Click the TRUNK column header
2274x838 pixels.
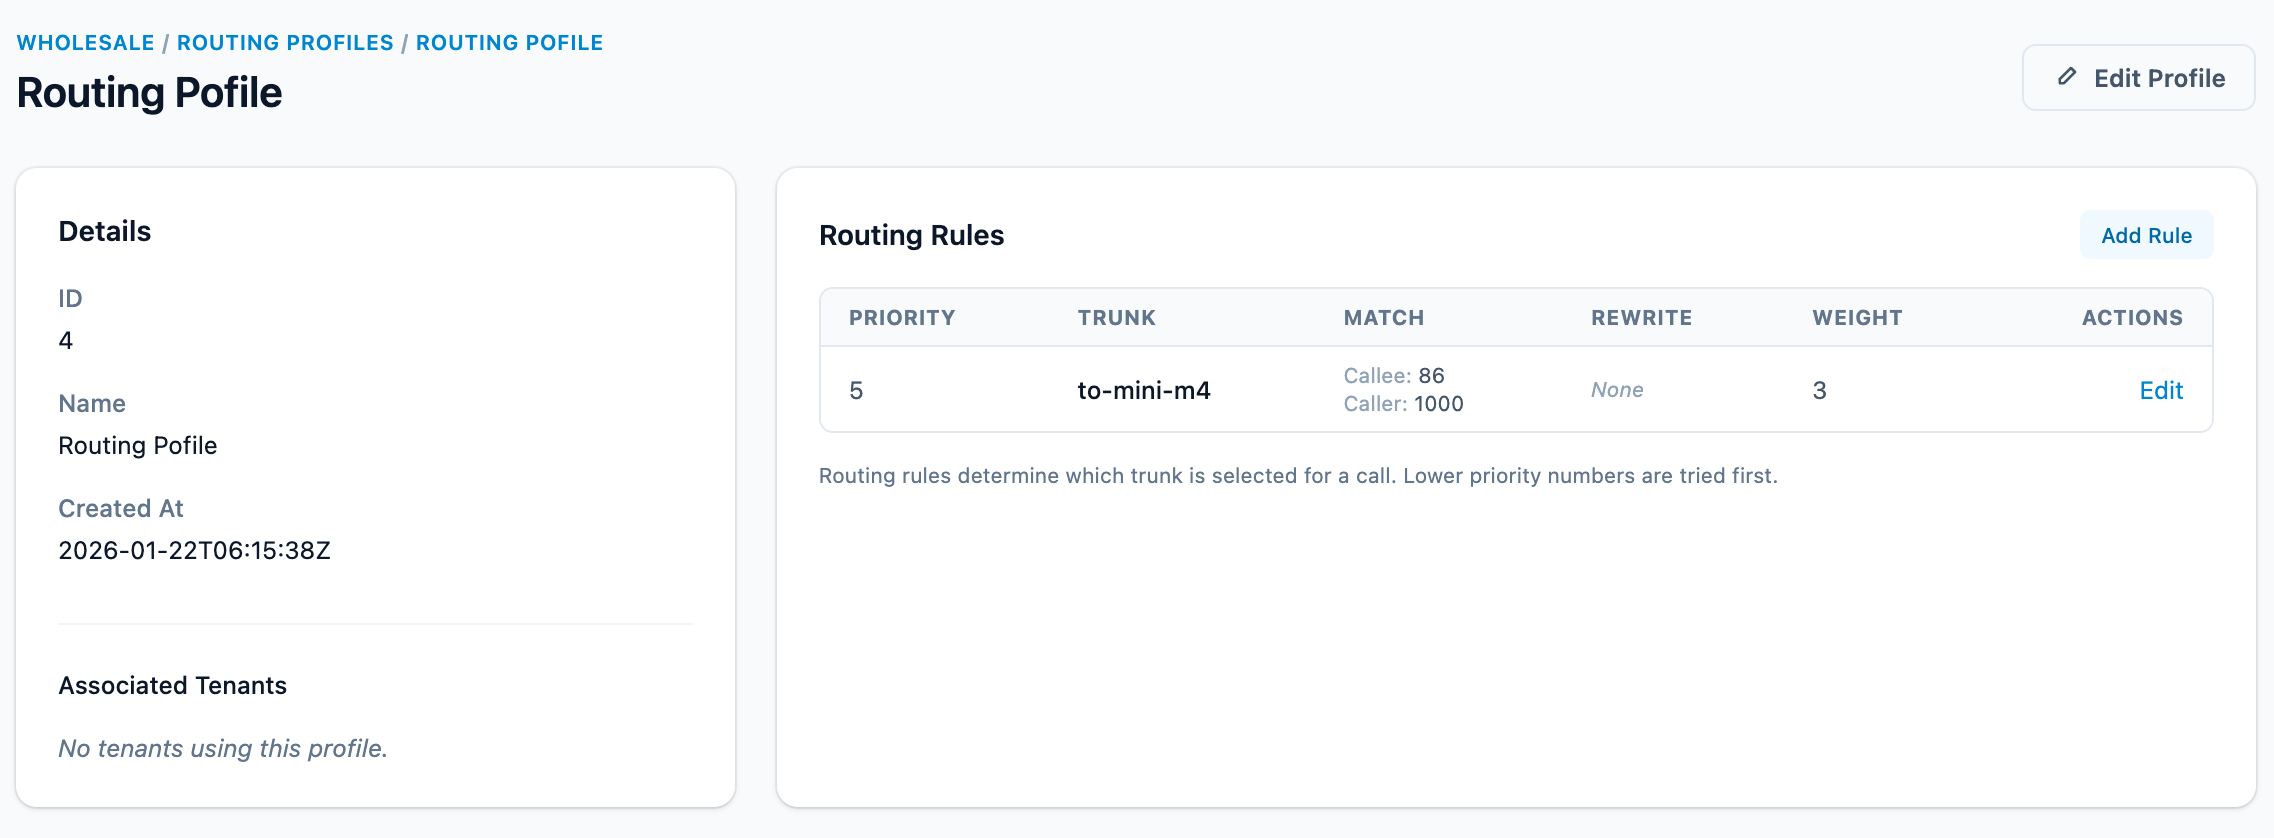coord(1117,317)
